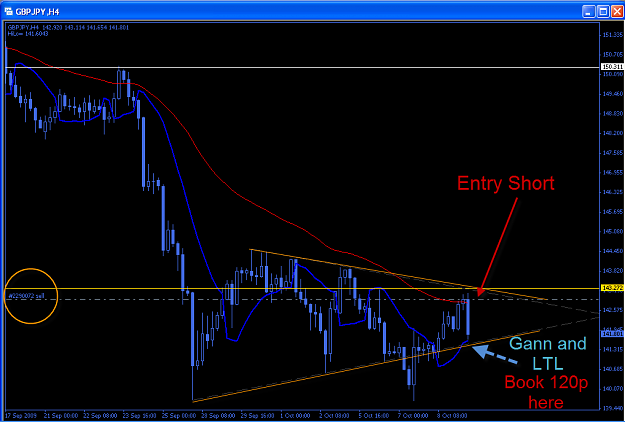
Task: Minimize the GBPJPY,H4 chart window
Action: pyautogui.click(x=588, y=12)
